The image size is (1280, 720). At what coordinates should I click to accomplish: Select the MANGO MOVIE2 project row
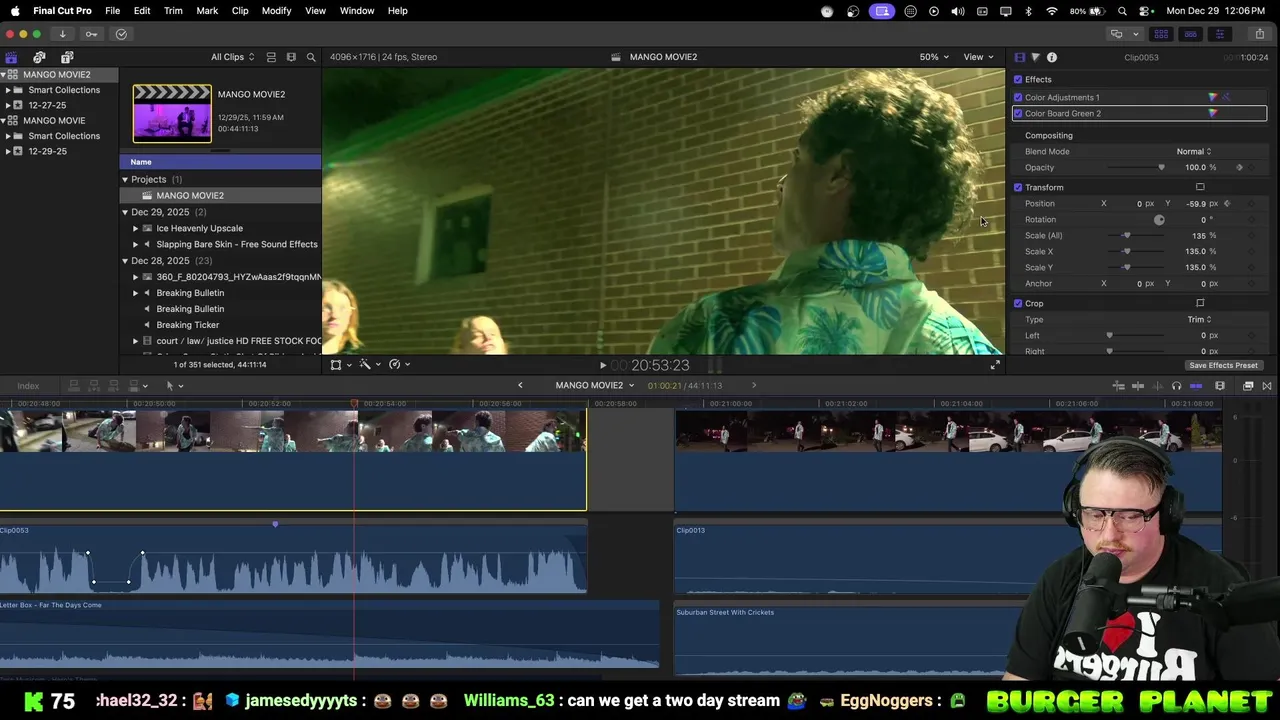point(220,195)
